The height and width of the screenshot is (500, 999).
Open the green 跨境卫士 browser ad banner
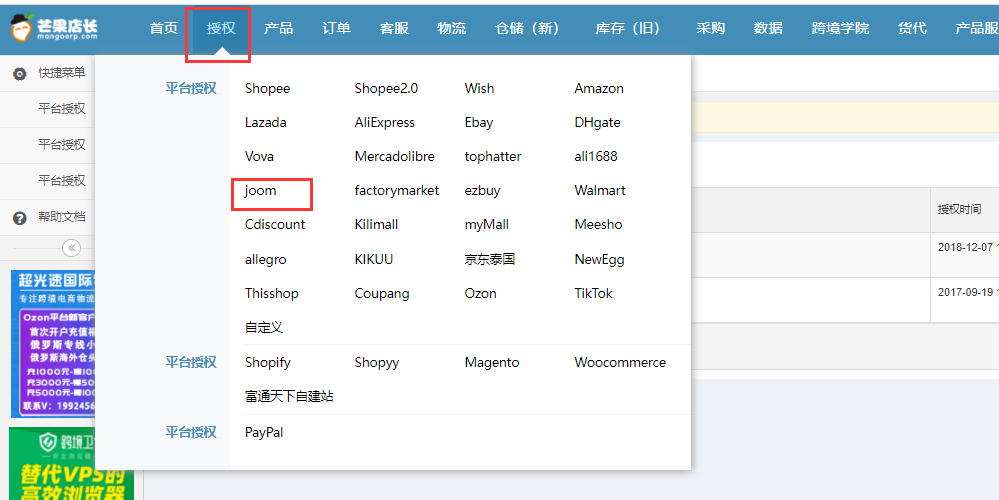(71, 464)
